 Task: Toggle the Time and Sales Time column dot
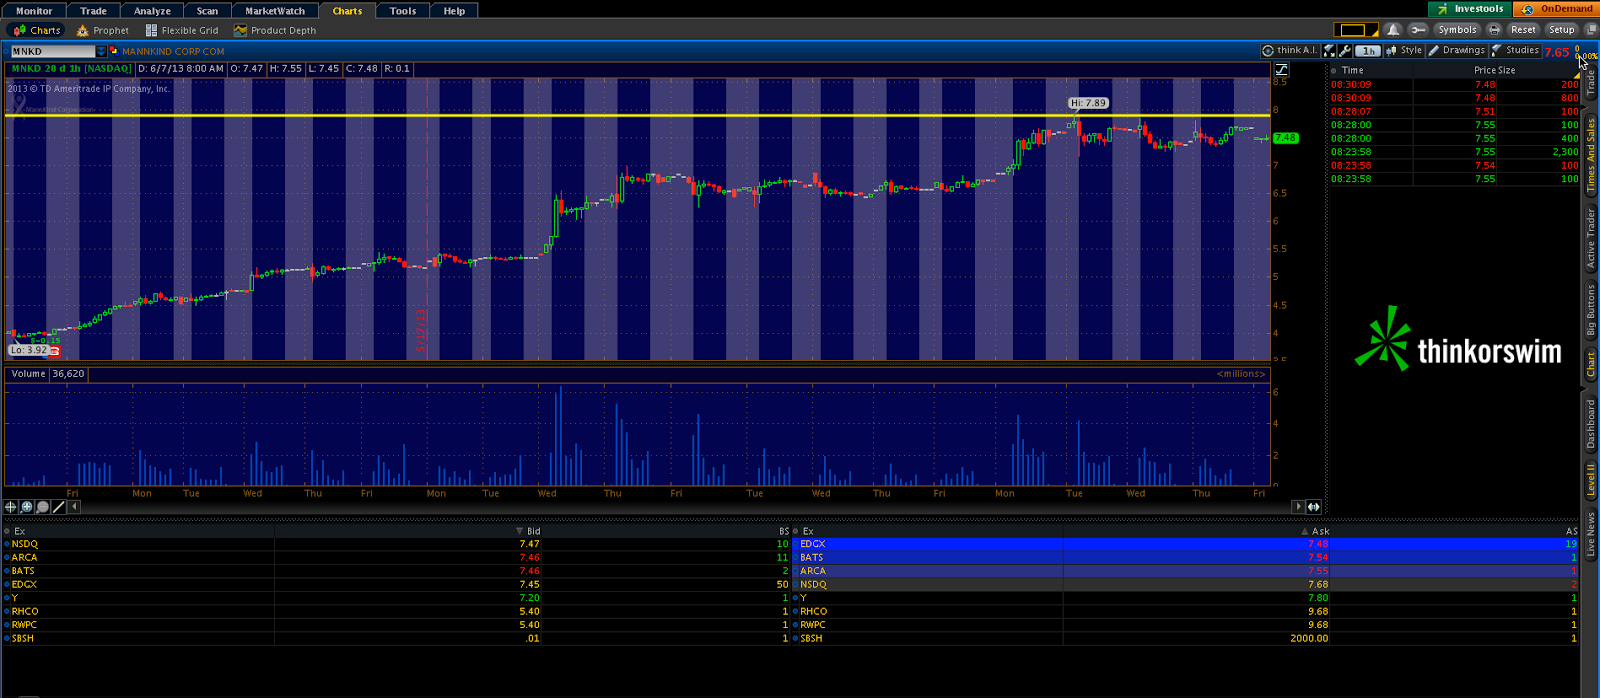click(1334, 71)
